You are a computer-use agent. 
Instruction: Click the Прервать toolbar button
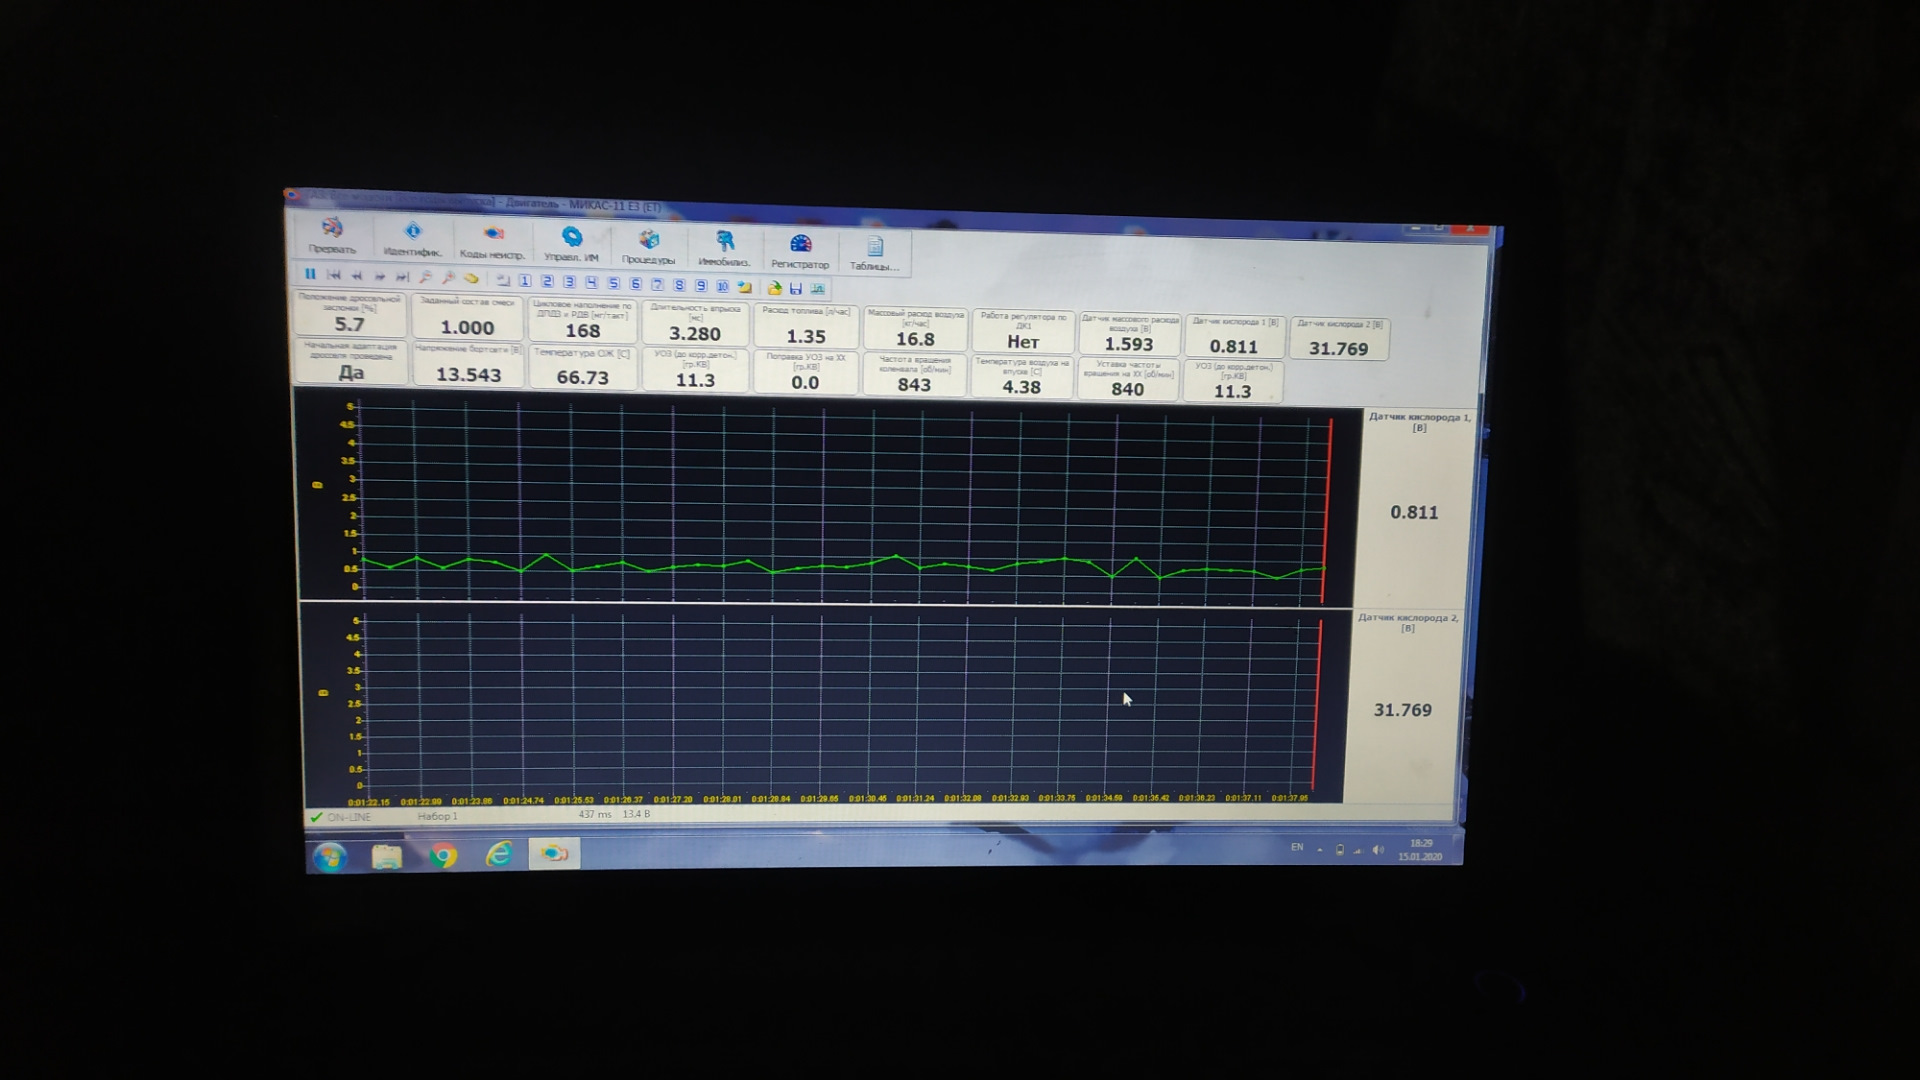[332, 236]
